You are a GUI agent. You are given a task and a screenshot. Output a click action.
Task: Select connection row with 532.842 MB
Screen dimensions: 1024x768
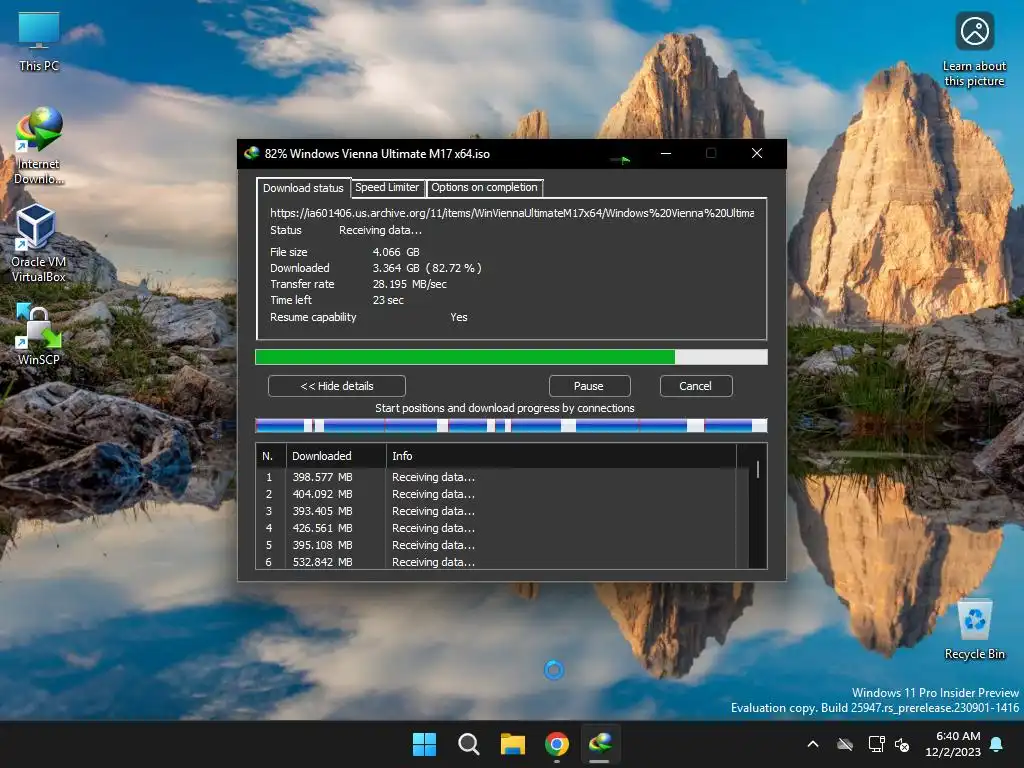click(496, 562)
